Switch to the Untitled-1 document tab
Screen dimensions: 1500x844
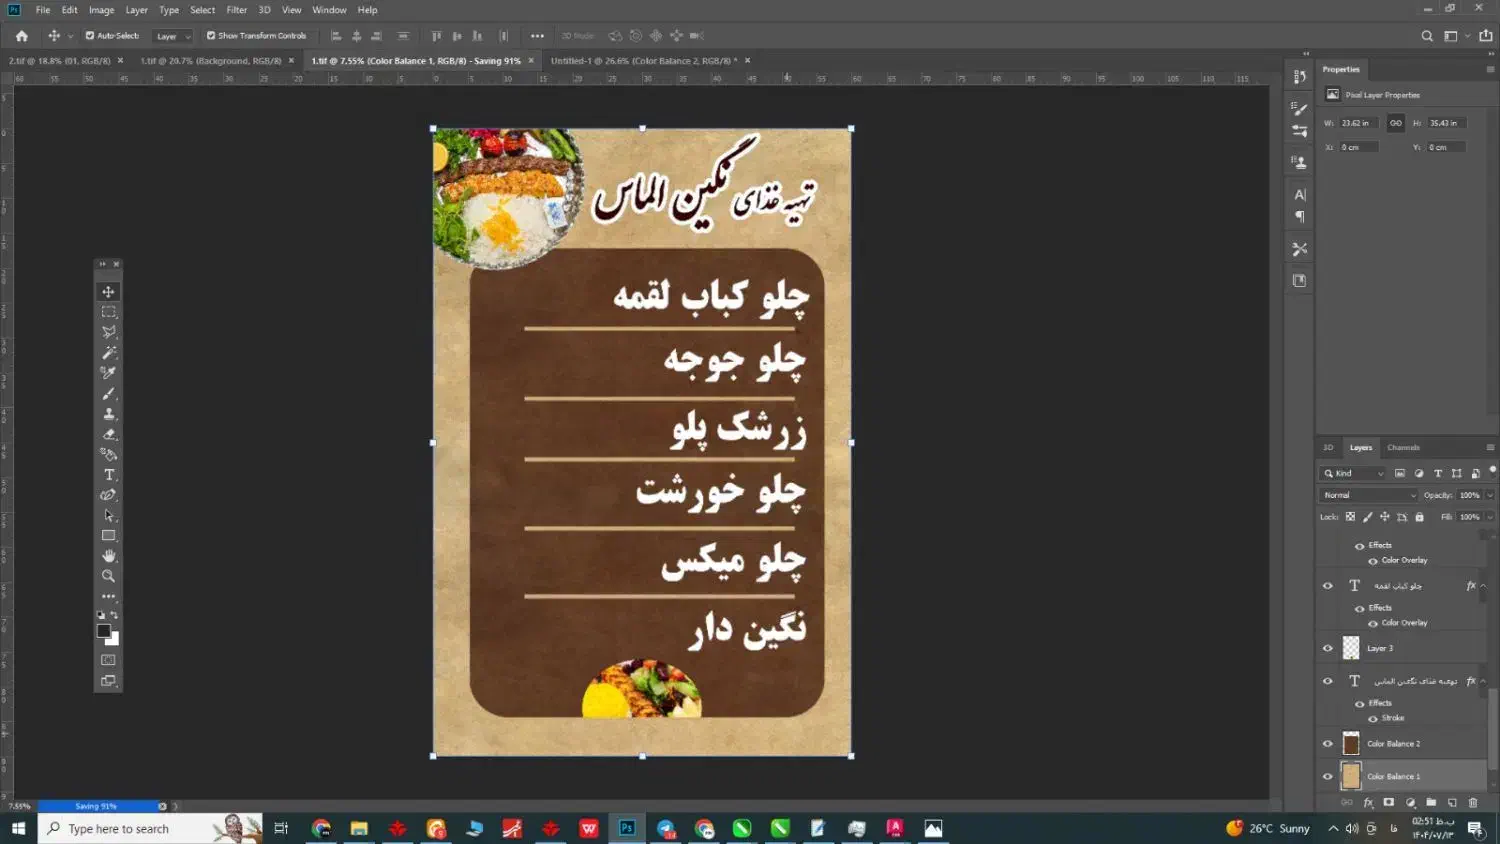(x=644, y=61)
